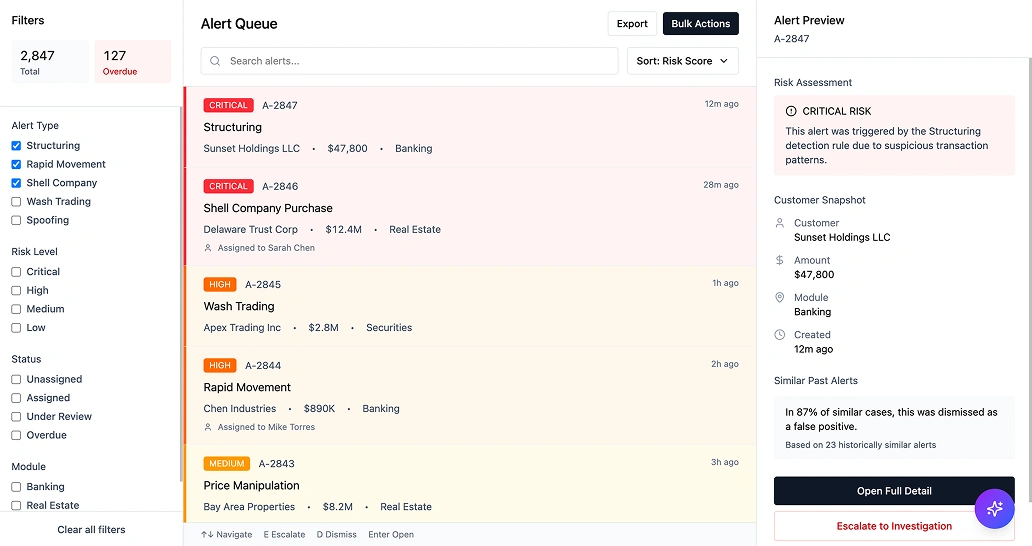Image resolution: width=1032 pixels, height=546 pixels.
Task: Check the Low risk level
Action: (x=16, y=328)
